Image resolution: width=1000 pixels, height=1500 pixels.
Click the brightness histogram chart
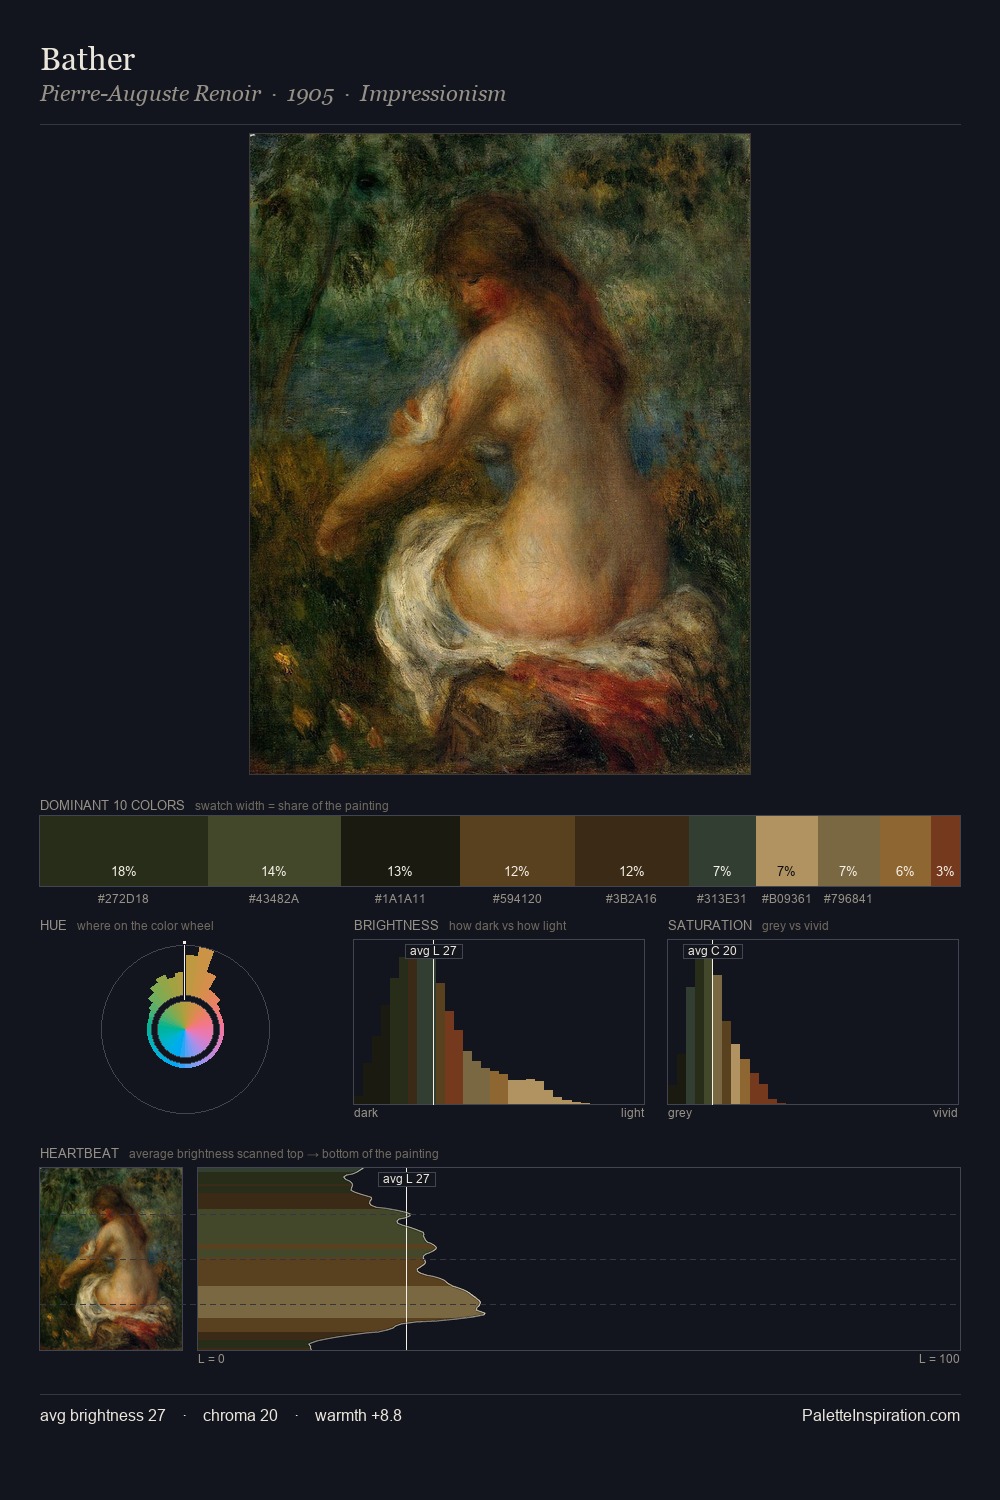point(499,1022)
